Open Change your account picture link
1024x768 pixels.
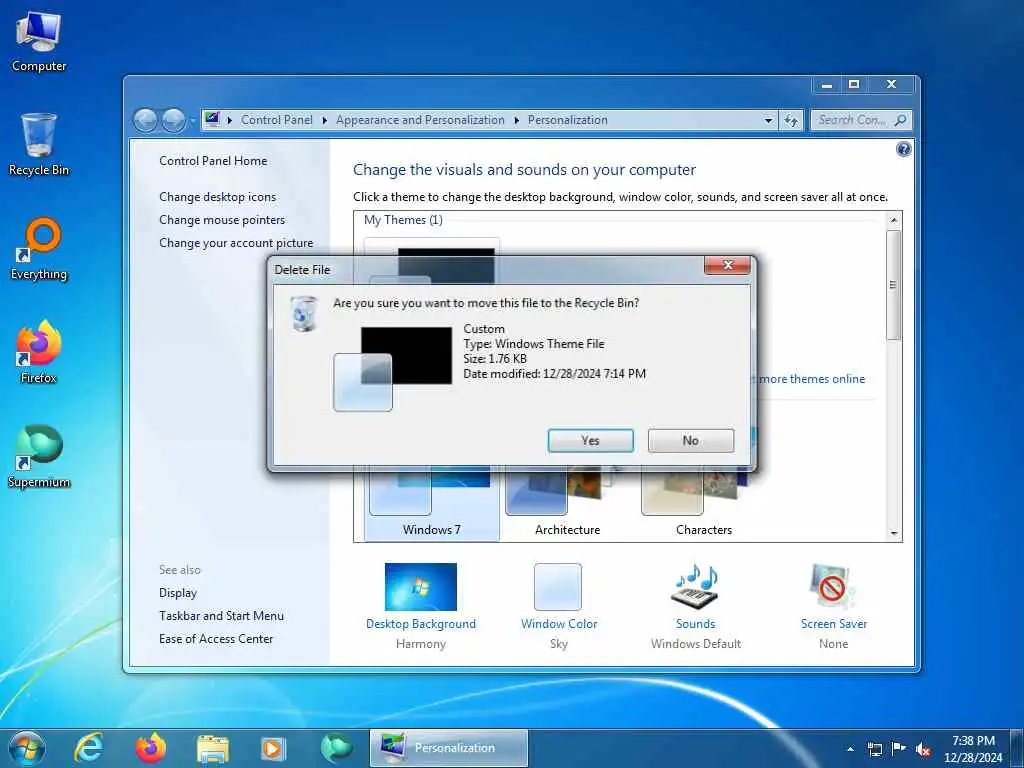[x=236, y=242]
